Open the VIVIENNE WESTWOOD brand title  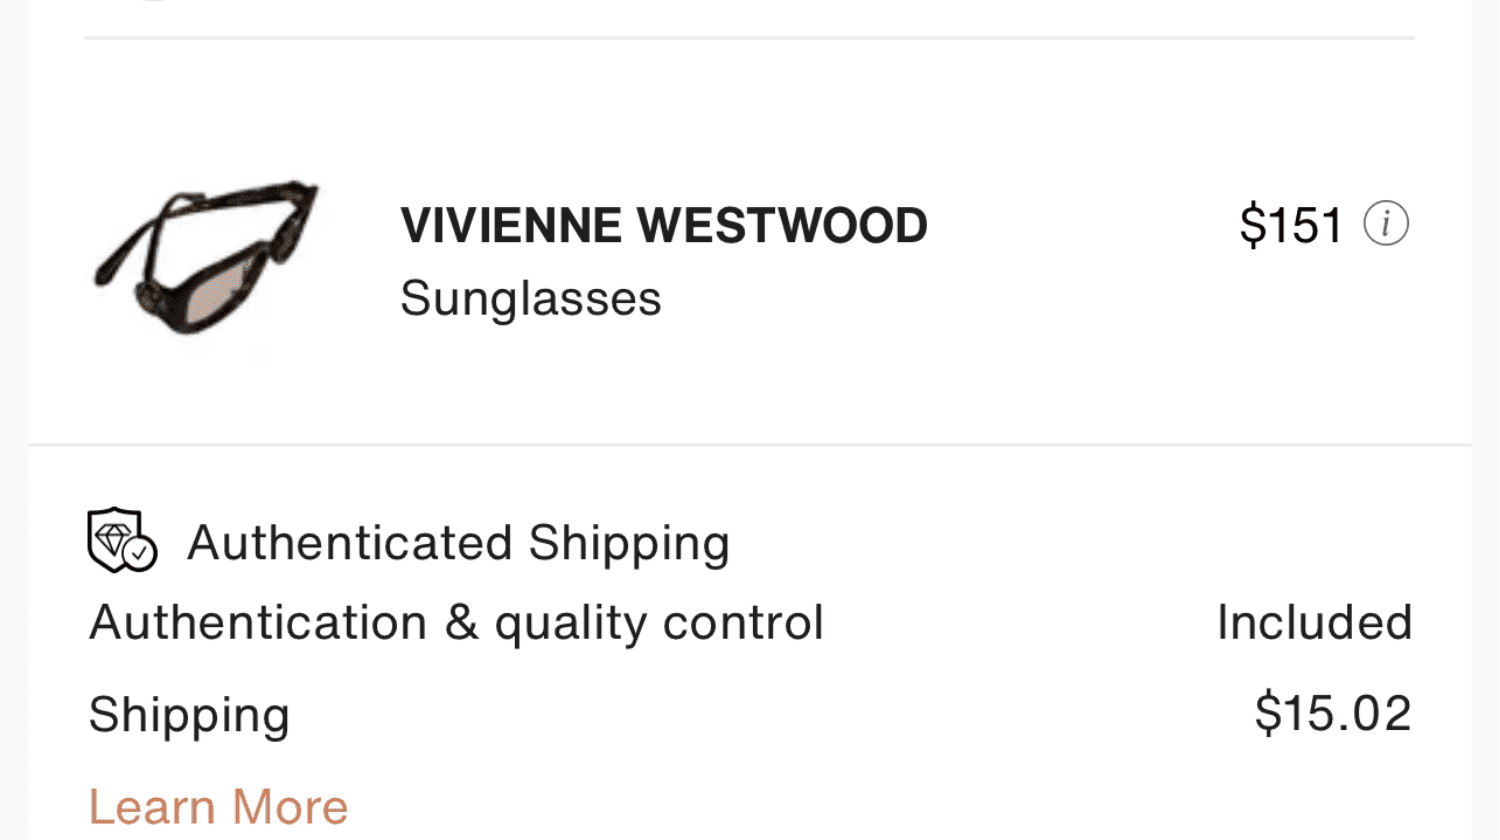point(663,225)
